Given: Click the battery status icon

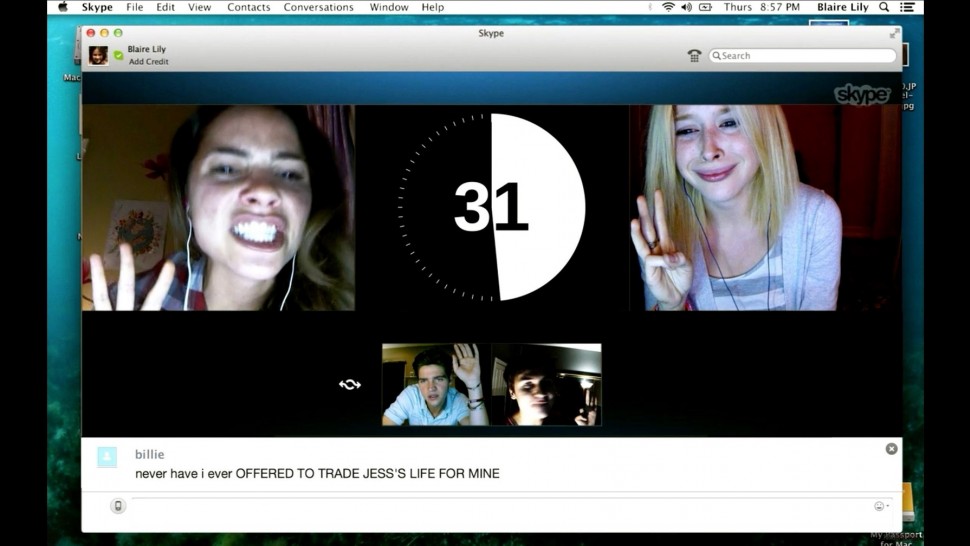Looking at the screenshot, I should click(705, 7).
